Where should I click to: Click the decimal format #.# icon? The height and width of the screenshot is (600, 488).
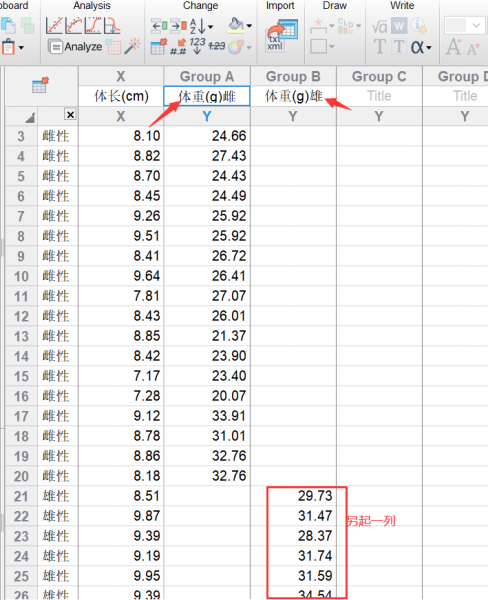178,47
